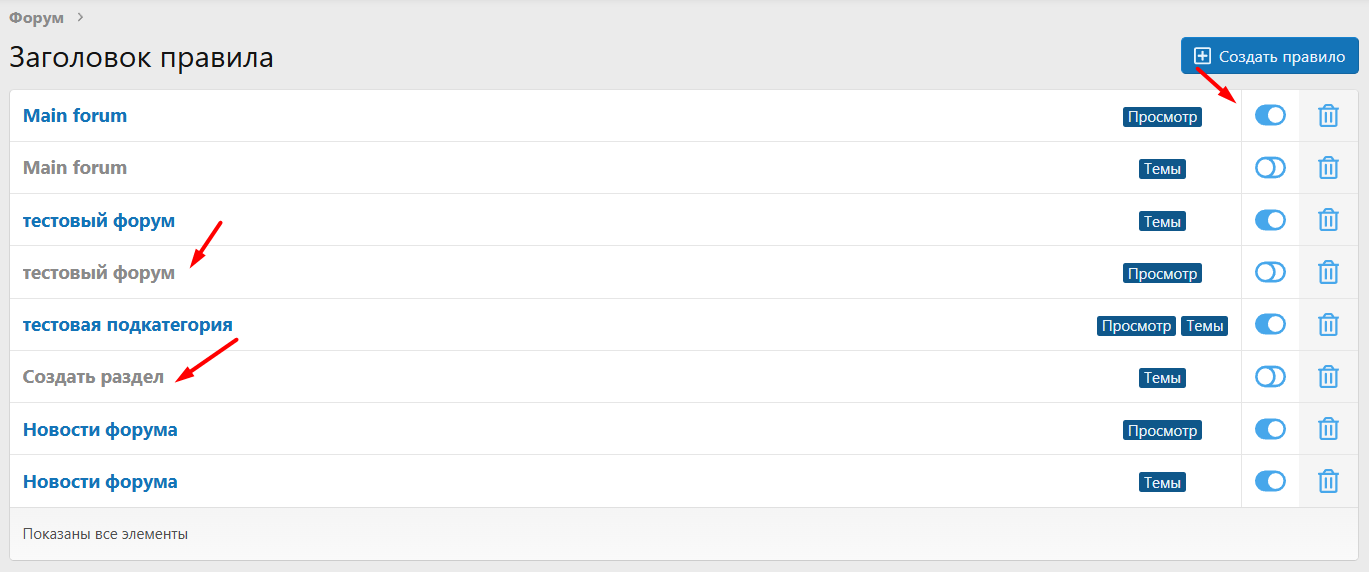Remove the тестовая подкатегория rule via trash icon
The image size is (1369, 572).
tap(1328, 324)
